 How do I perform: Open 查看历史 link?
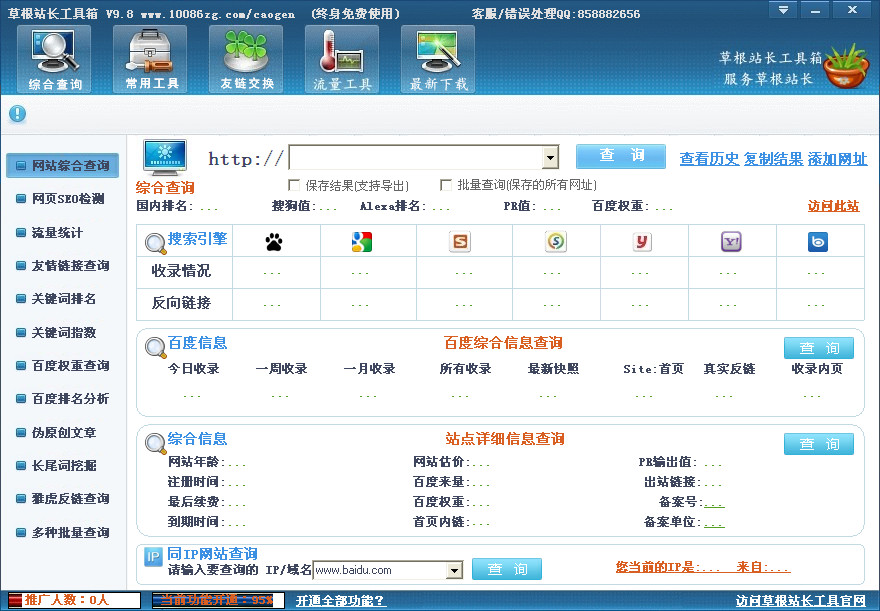click(709, 159)
